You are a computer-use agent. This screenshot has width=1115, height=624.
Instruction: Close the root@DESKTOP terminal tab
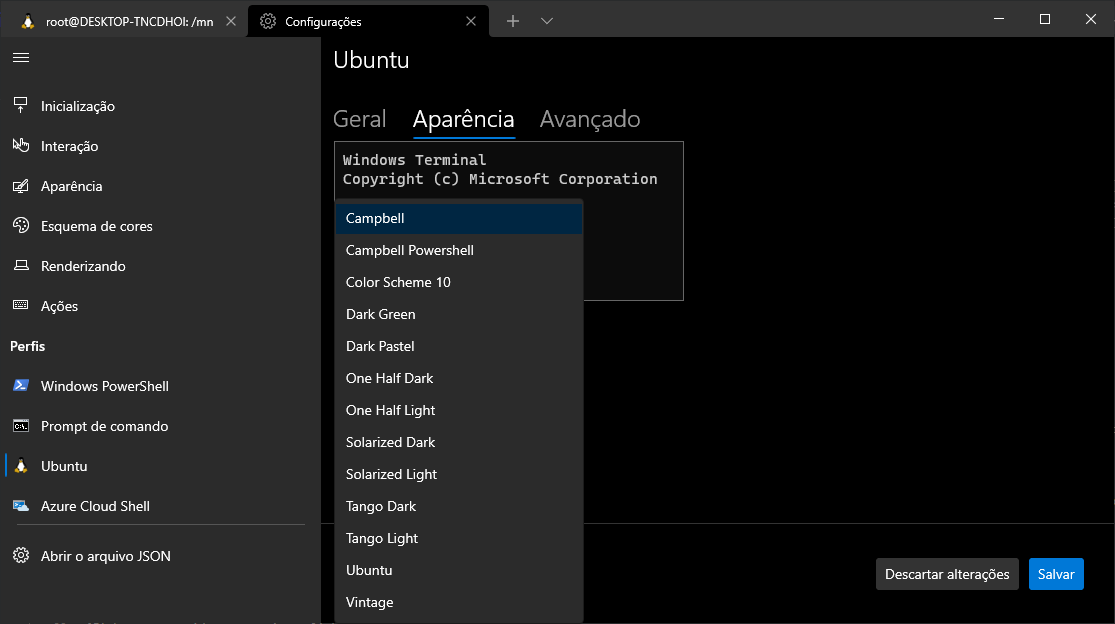point(230,21)
